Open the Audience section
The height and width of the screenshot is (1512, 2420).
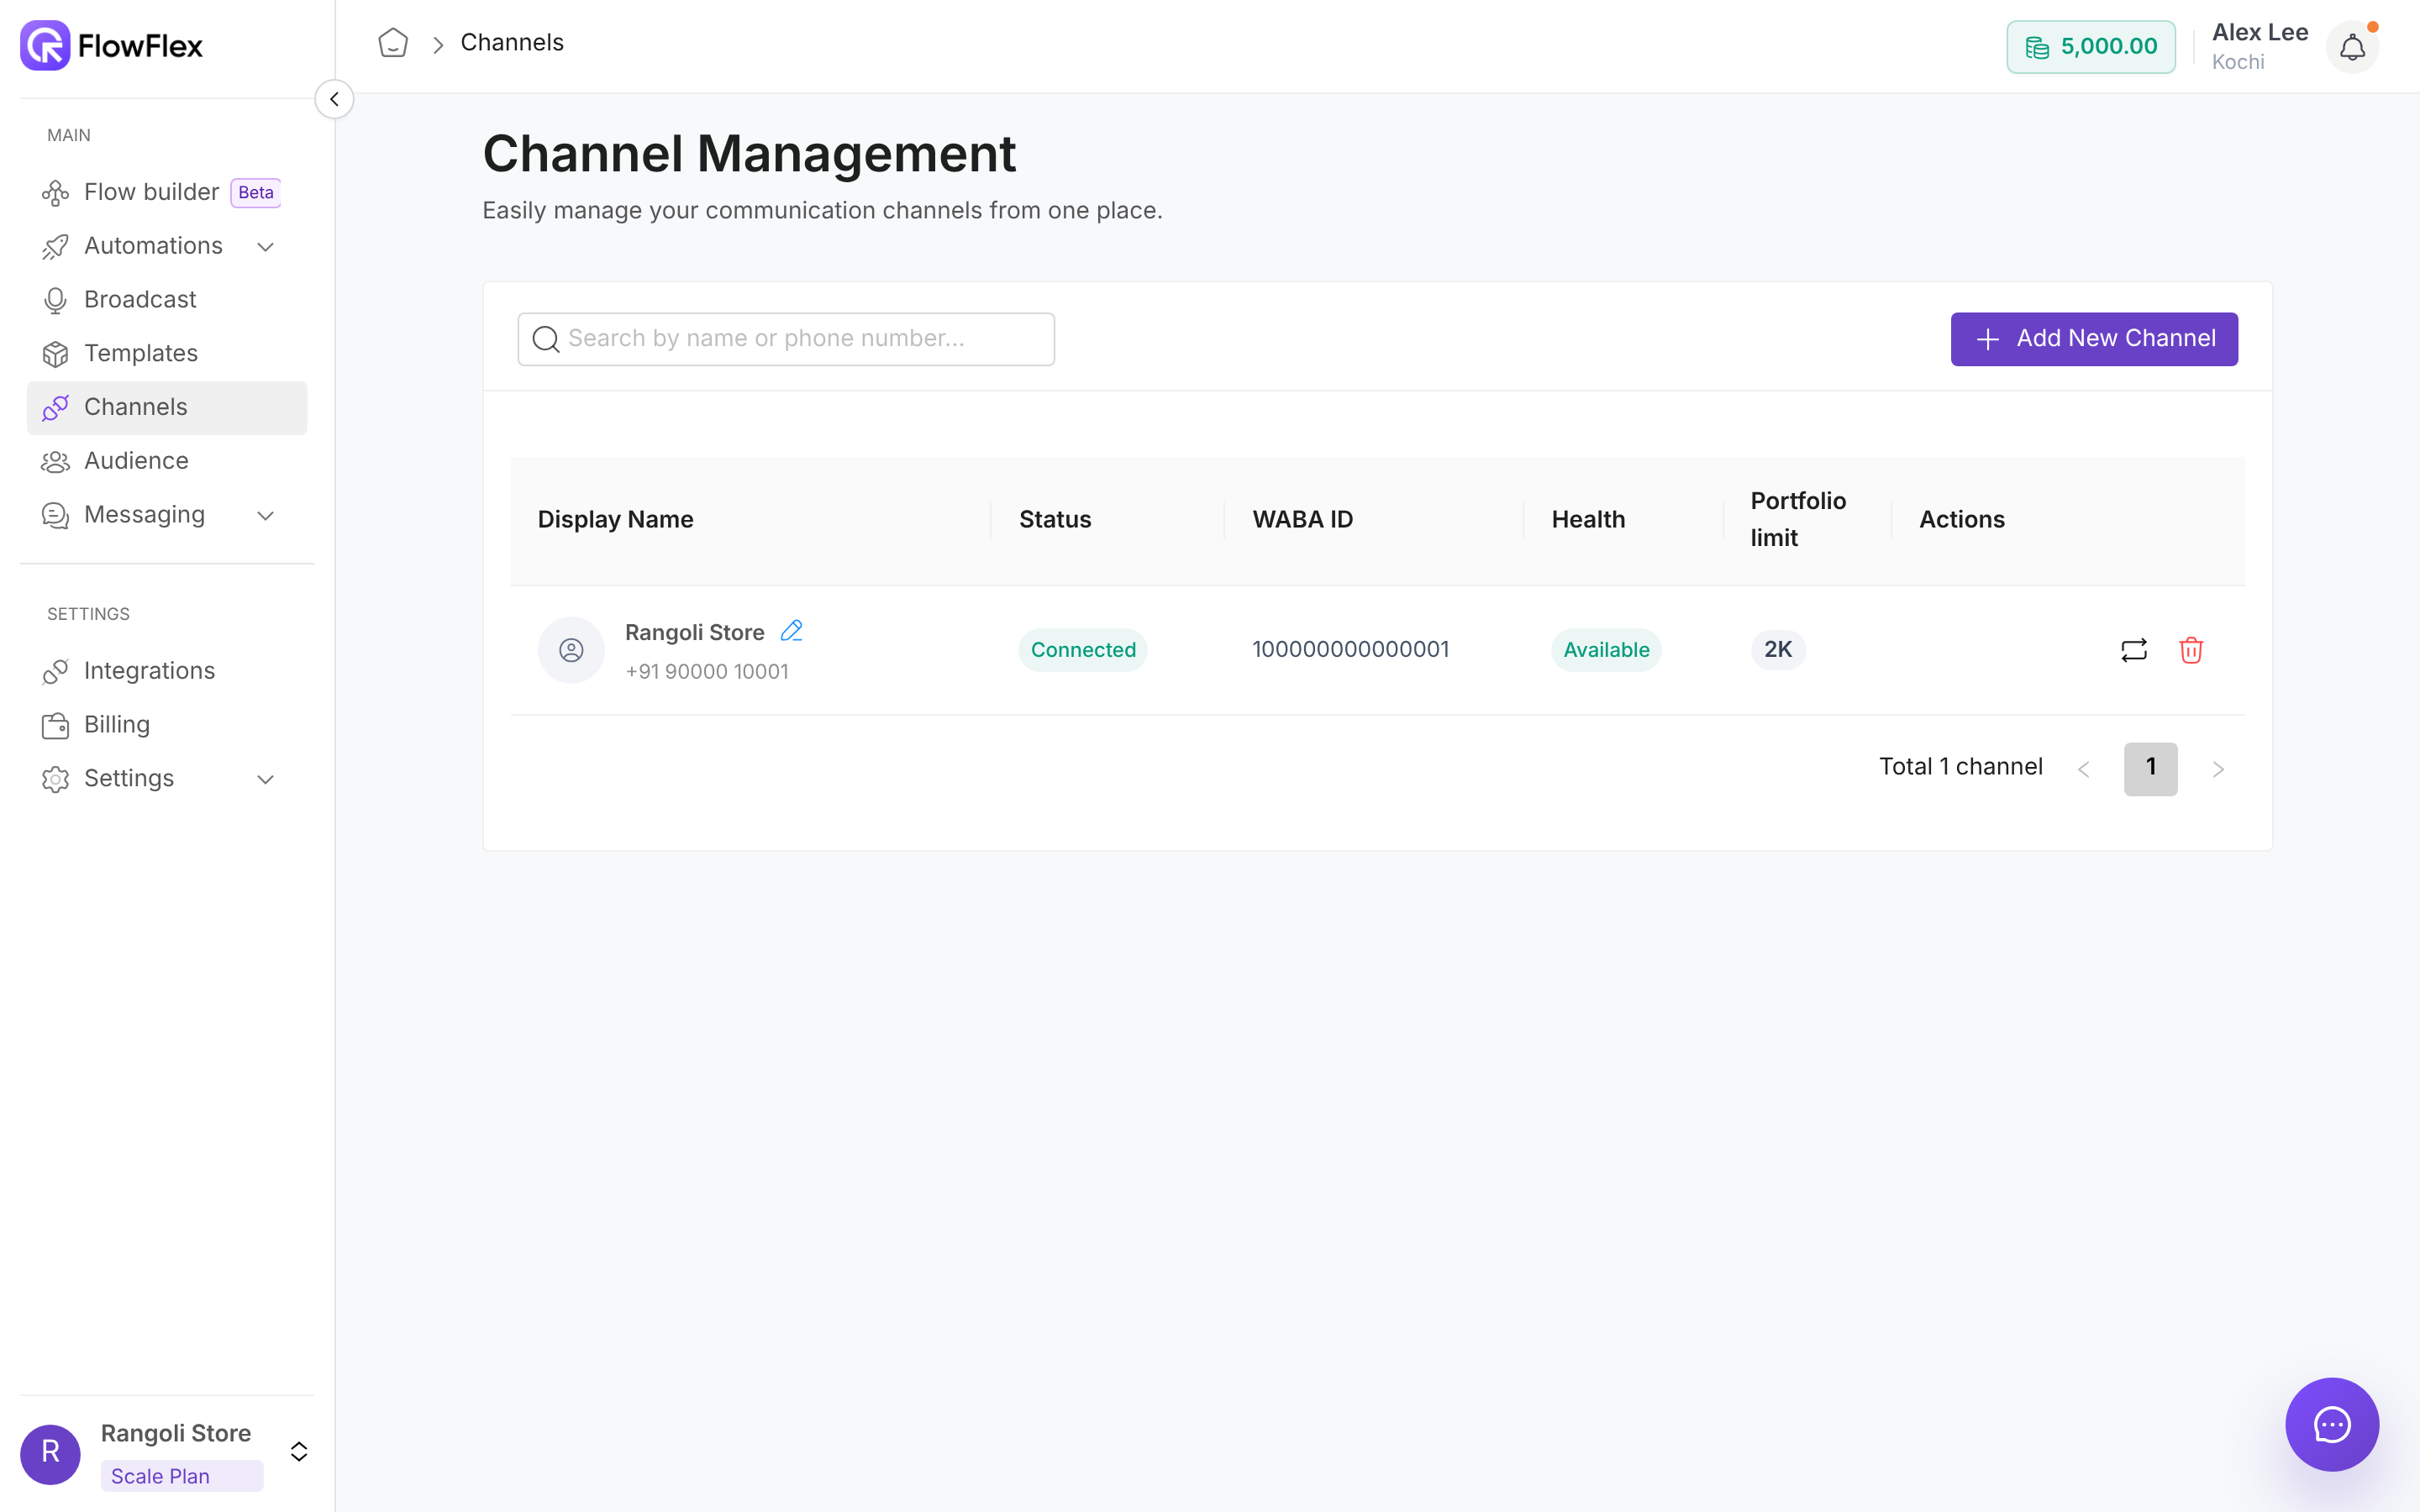(167, 461)
